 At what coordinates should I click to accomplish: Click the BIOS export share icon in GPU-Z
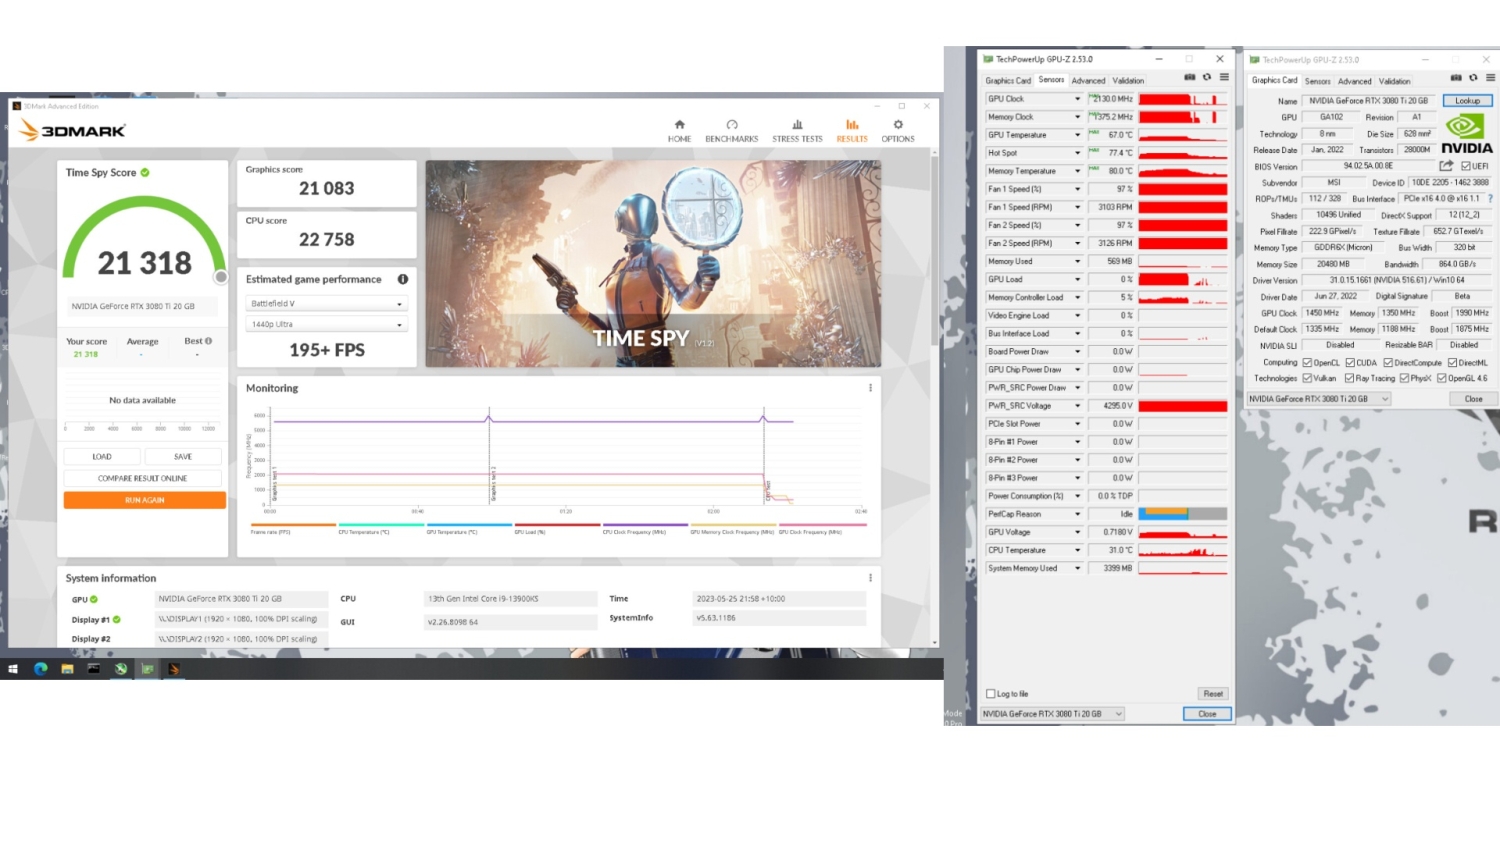(x=1446, y=166)
